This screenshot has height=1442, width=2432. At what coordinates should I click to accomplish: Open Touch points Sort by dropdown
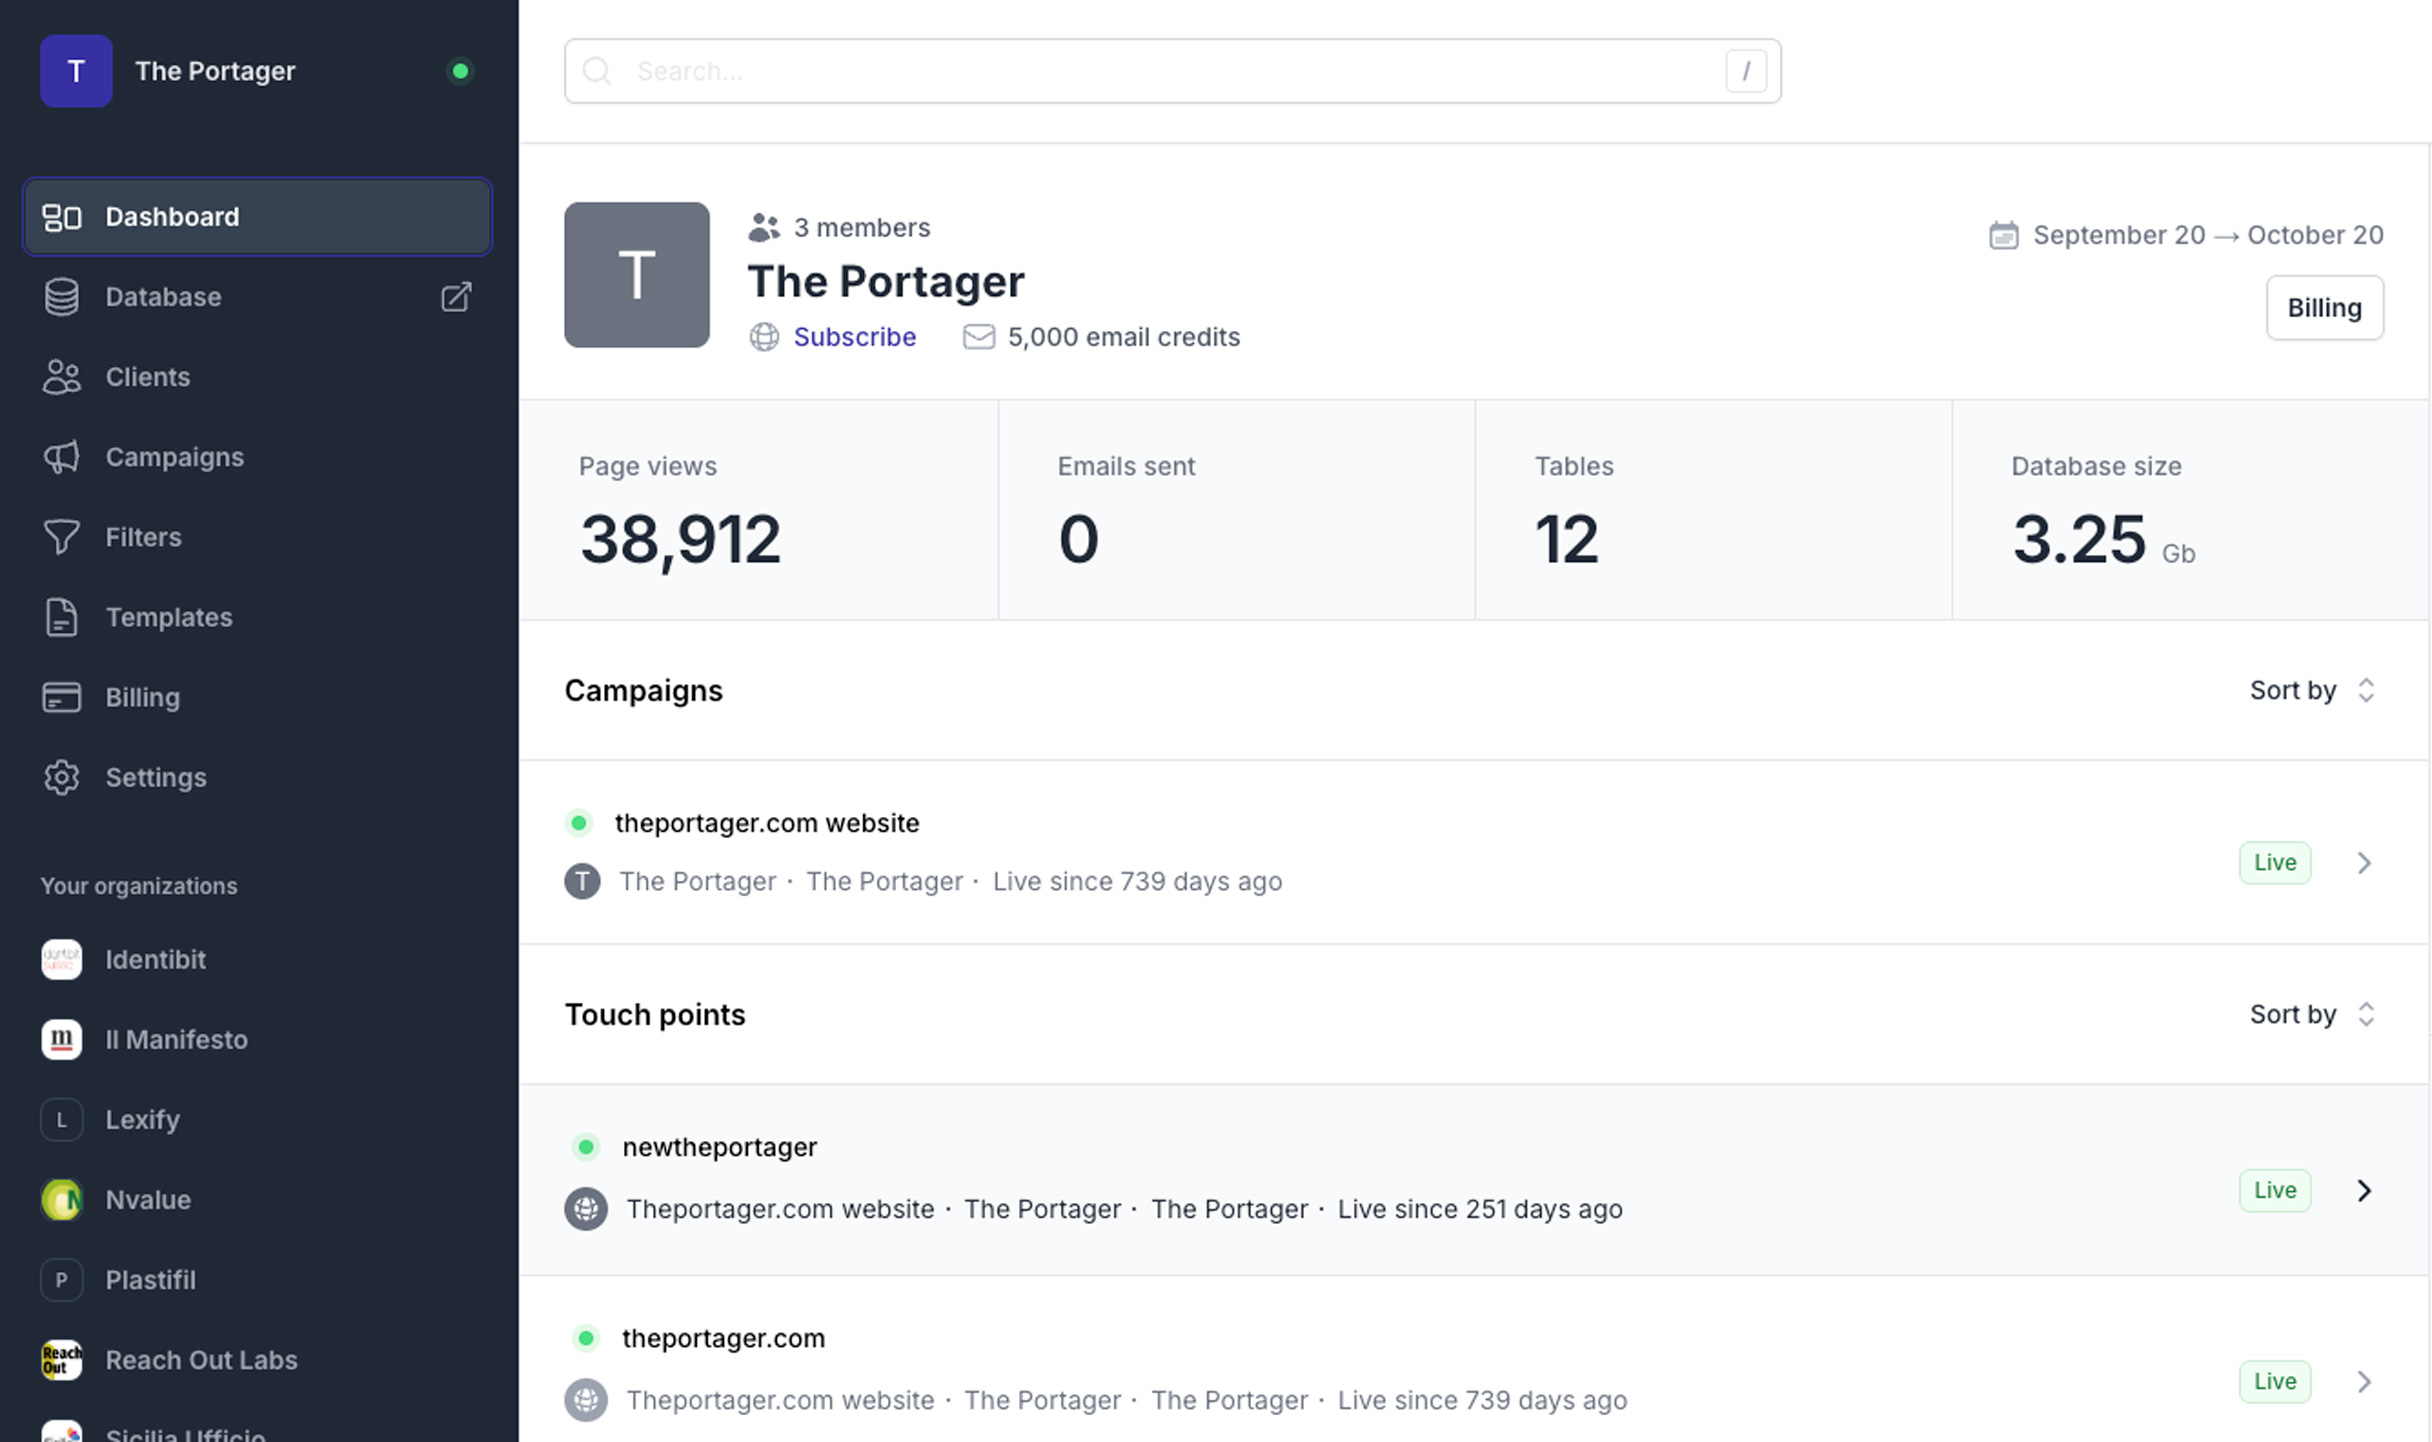click(x=2312, y=1014)
